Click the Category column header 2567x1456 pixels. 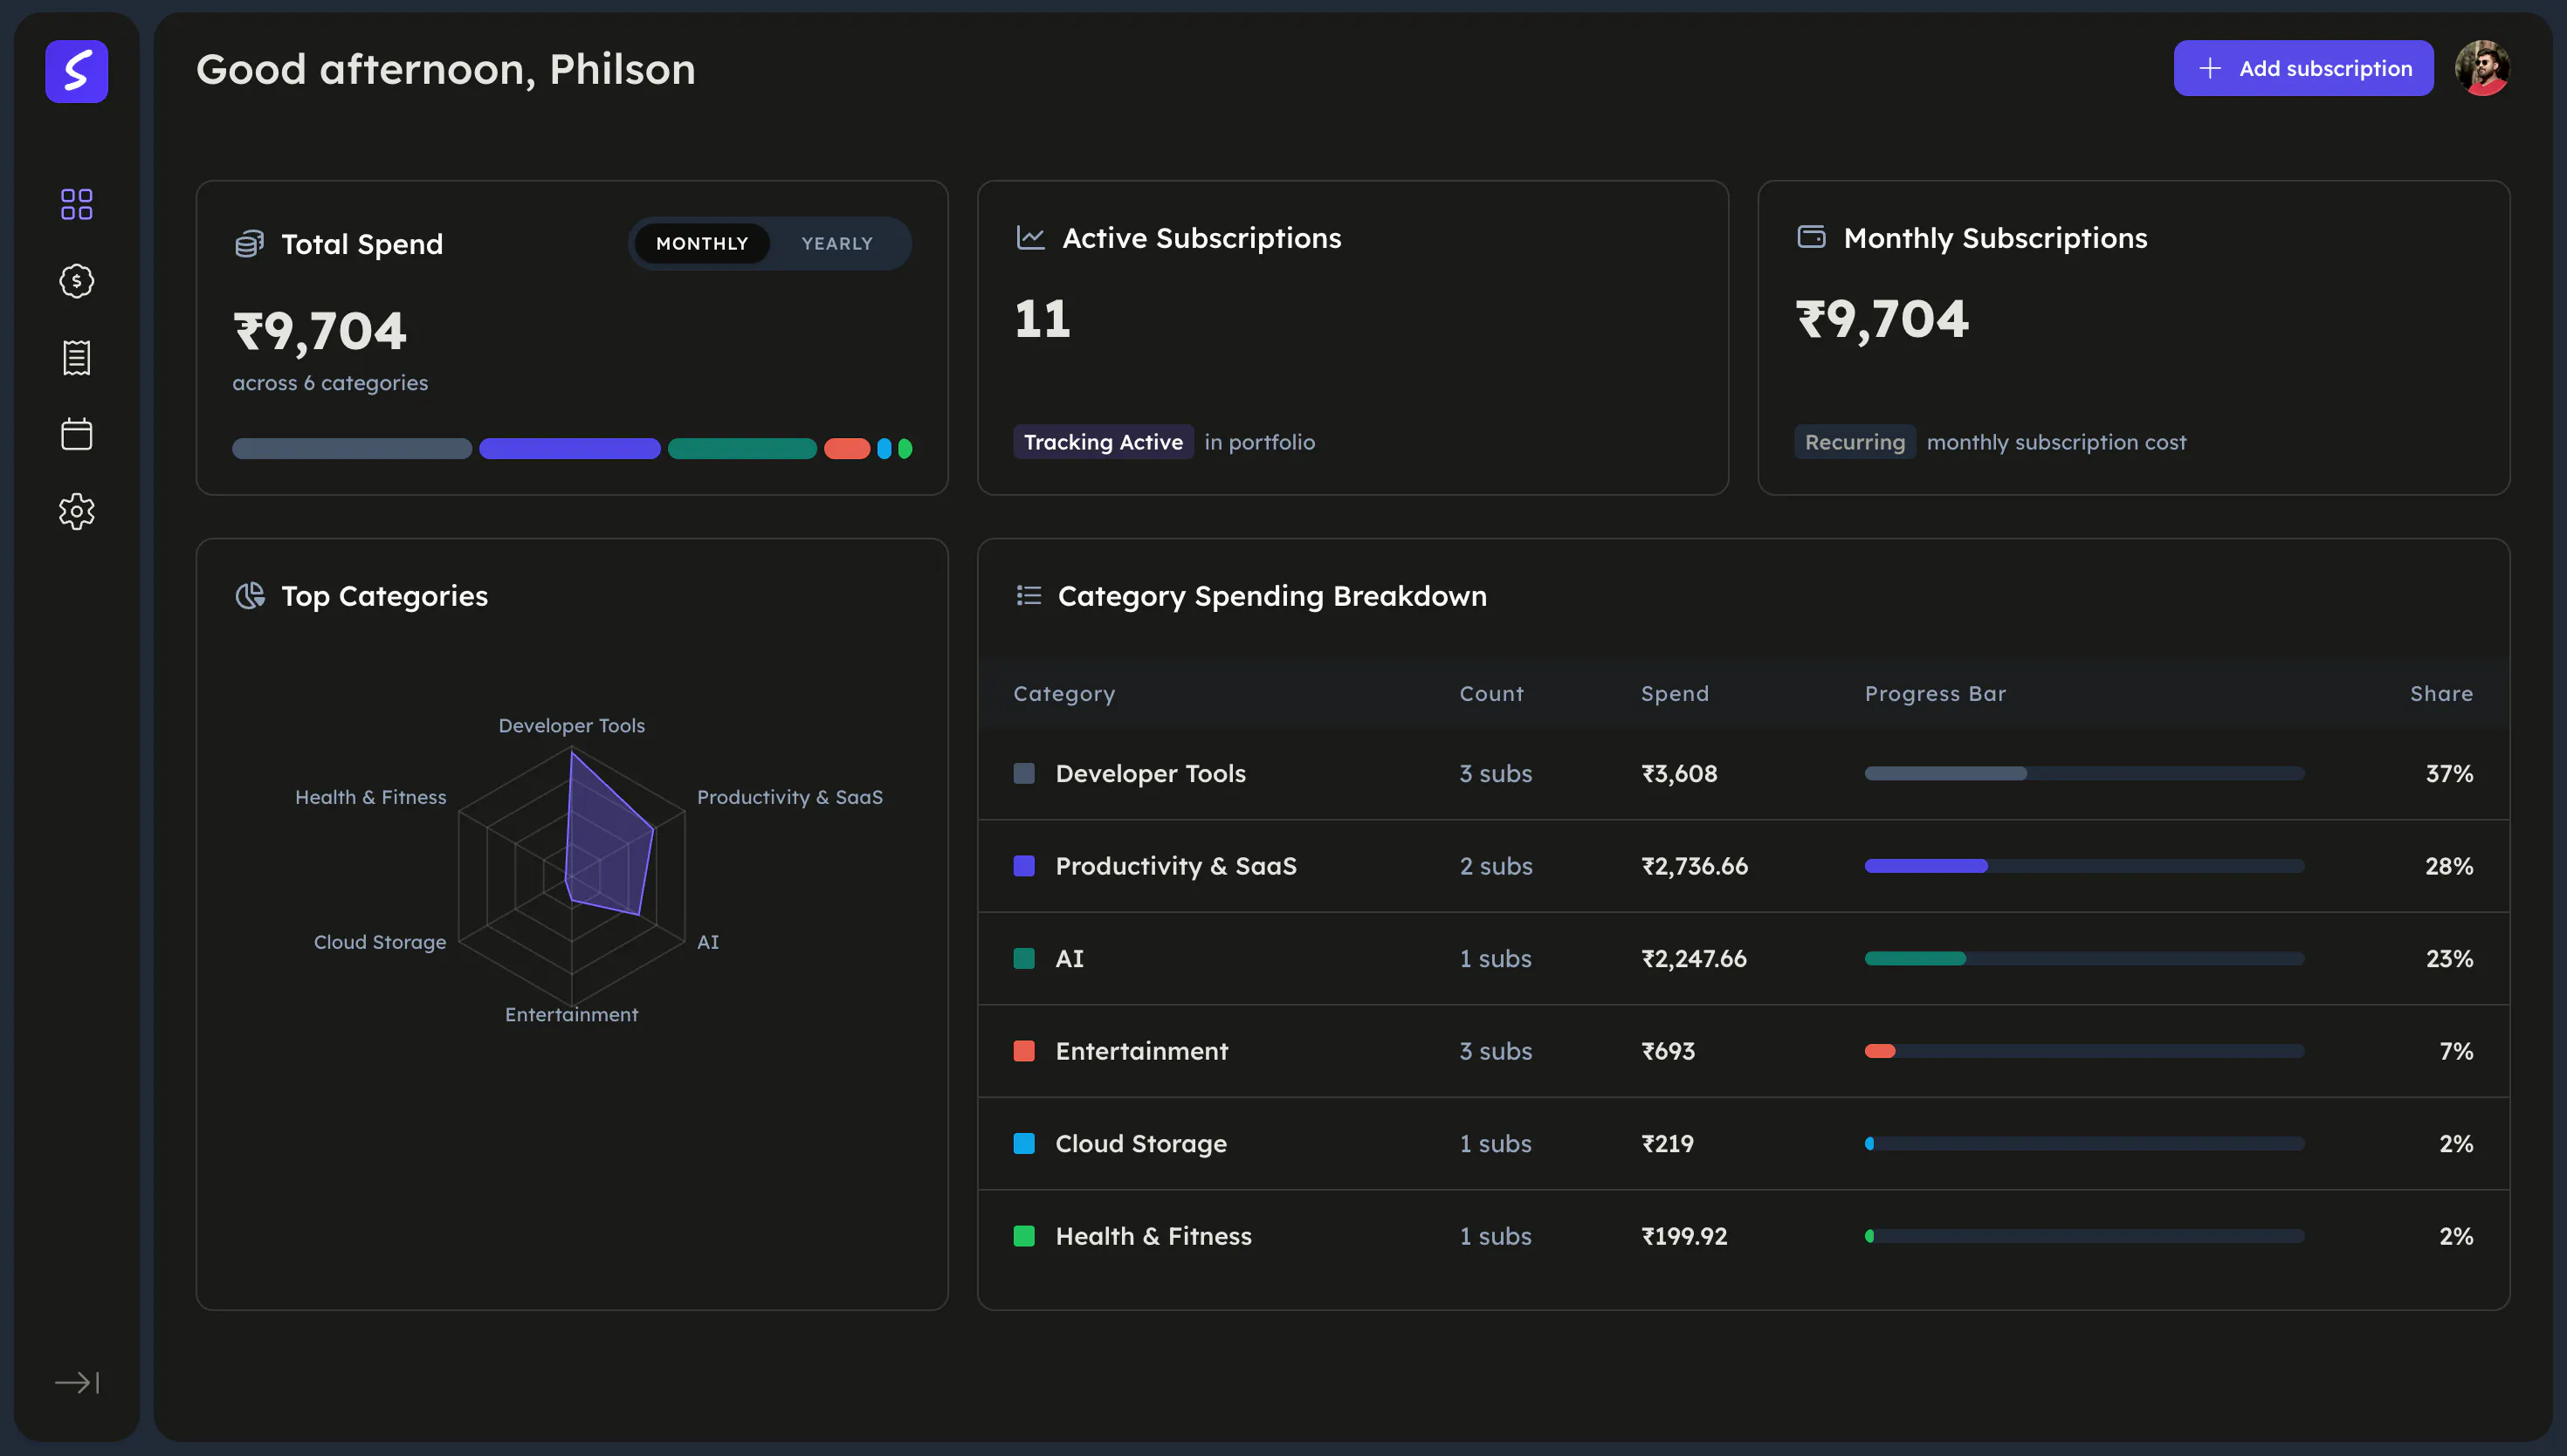coord(1064,694)
